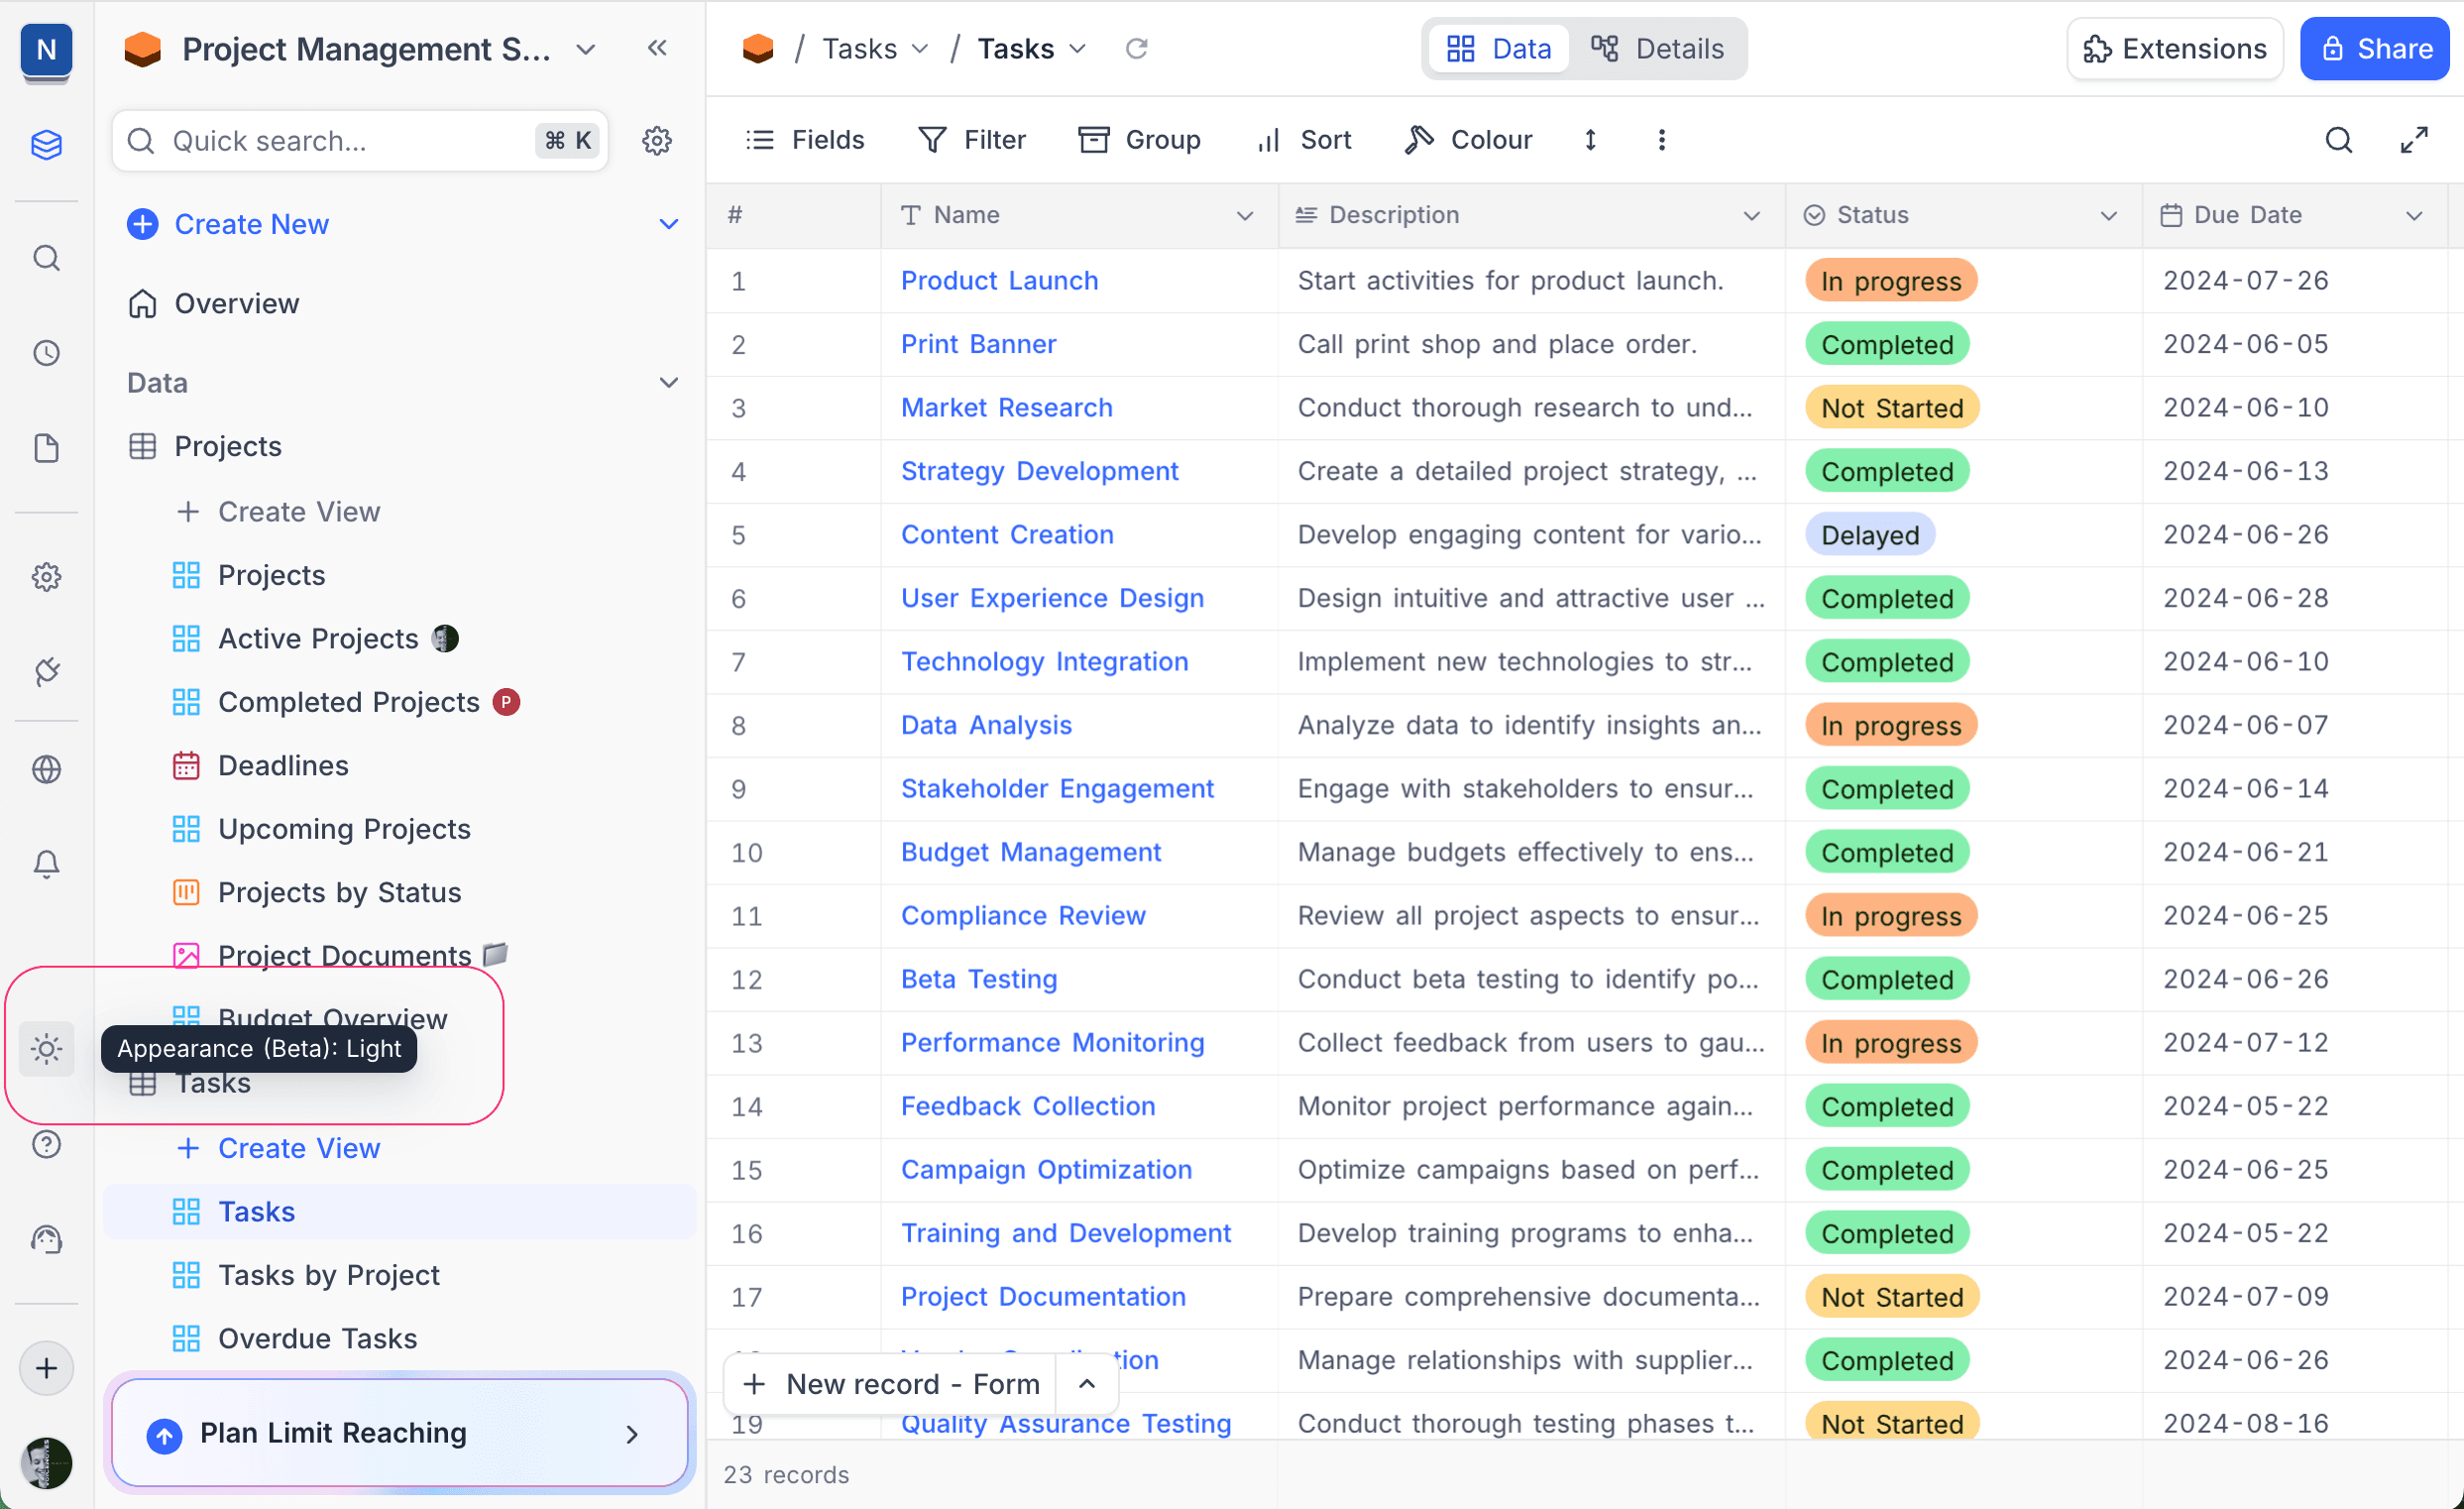This screenshot has width=2464, height=1509.
Task: Open the Filter menu
Action: tap(972, 140)
